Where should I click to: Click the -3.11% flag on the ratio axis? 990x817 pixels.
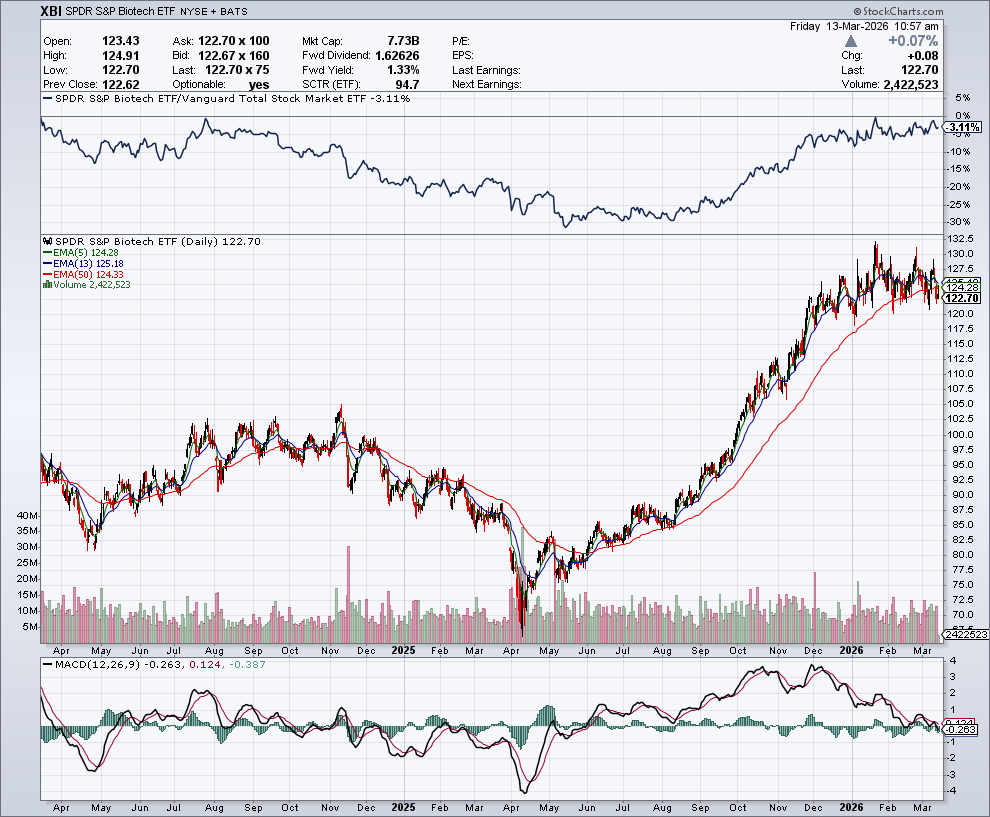963,128
